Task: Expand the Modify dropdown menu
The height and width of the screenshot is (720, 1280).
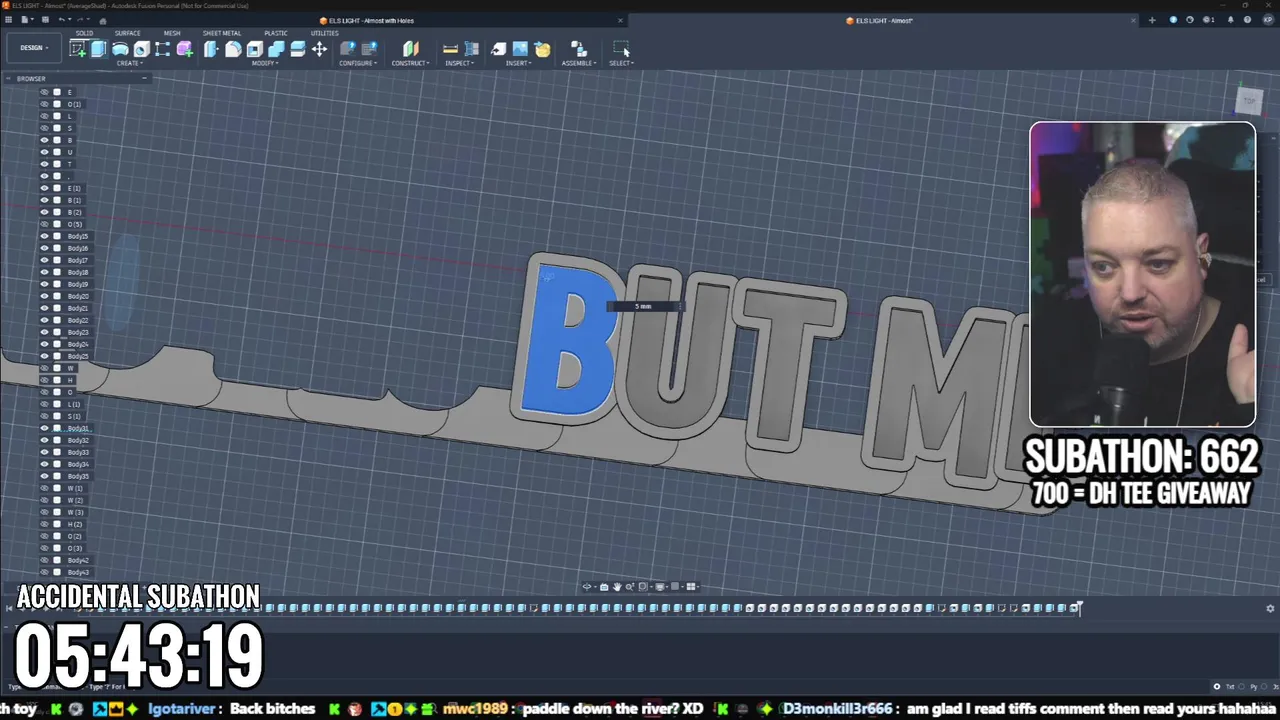Action: point(265,63)
